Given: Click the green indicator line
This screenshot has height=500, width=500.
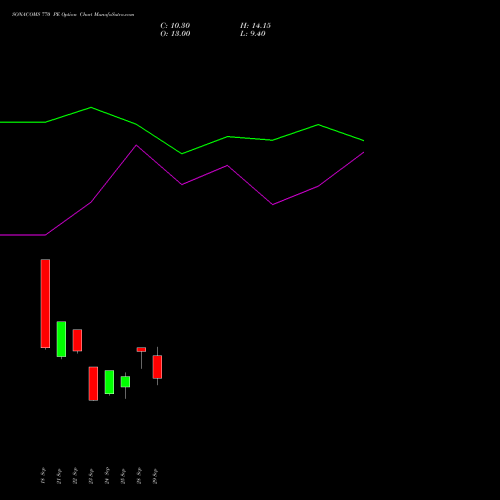Looking at the screenshot, I should [x=182, y=153].
